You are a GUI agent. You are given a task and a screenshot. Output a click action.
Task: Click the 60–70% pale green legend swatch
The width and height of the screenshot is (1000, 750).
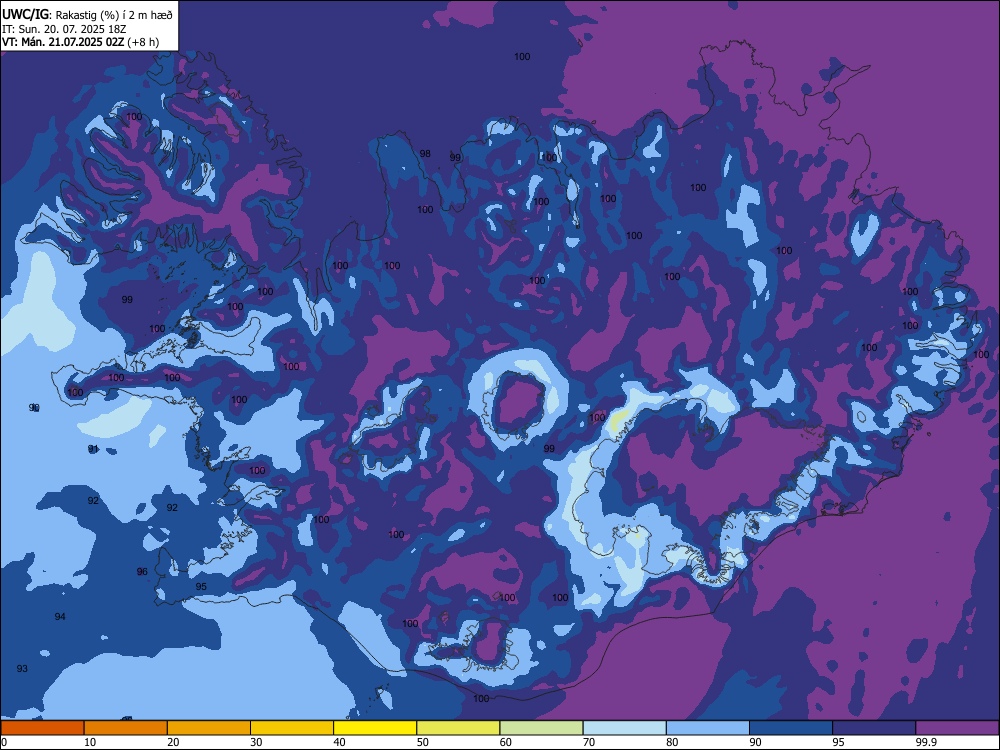pyautogui.click(x=541, y=728)
